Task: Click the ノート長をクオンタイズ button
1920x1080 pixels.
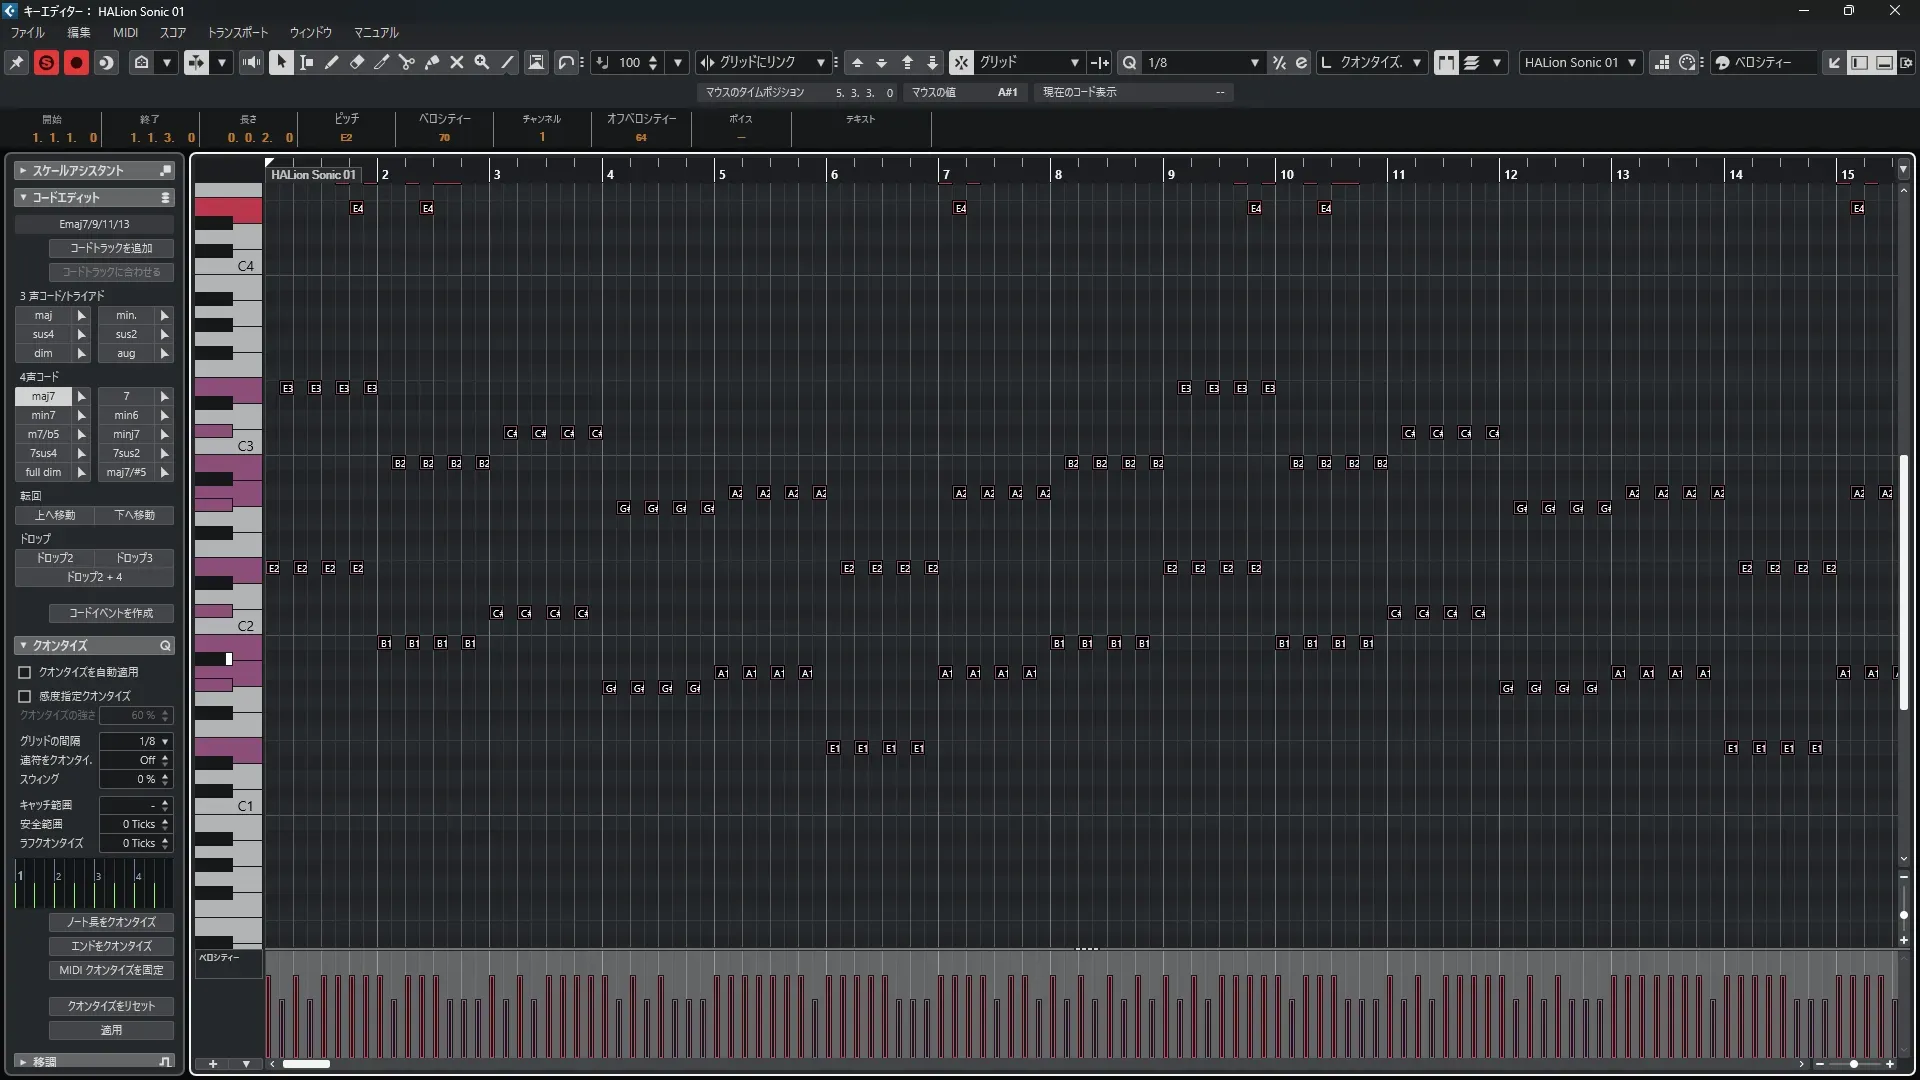Action: [111, 922]
